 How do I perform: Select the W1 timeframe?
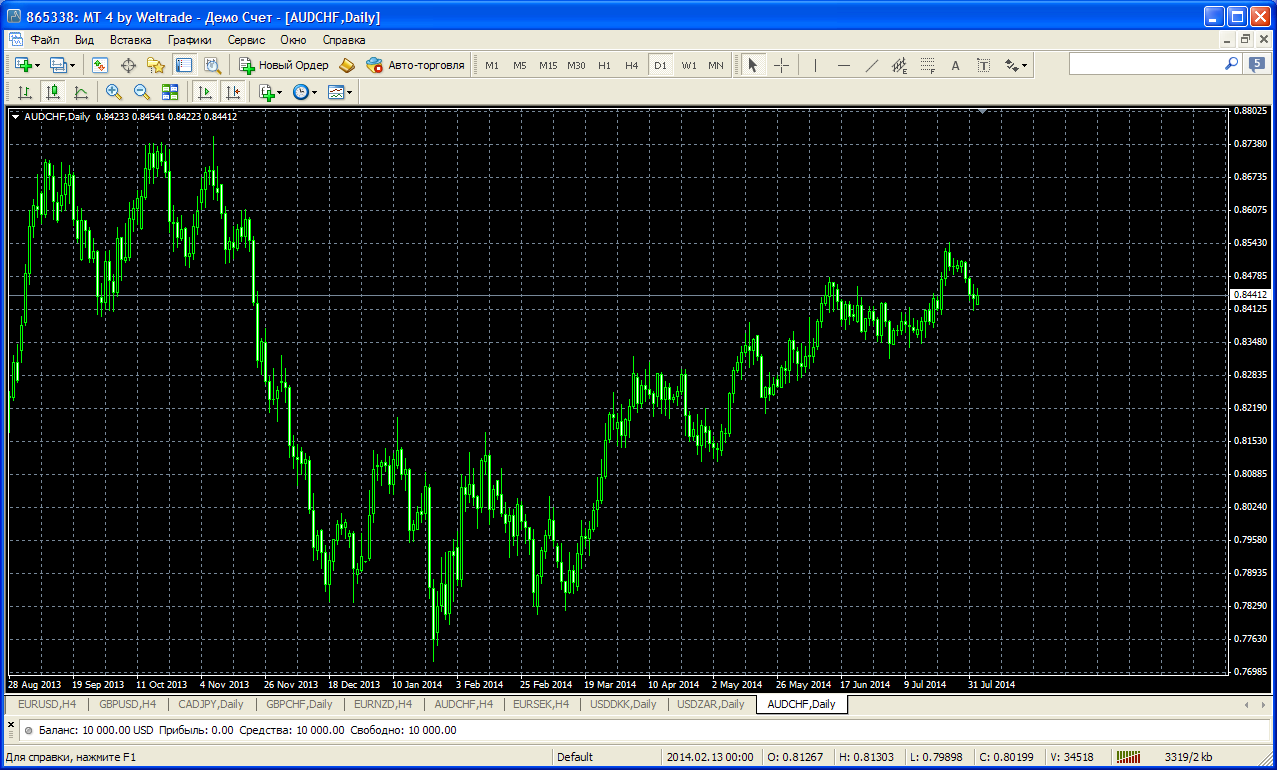[x=689, y=65]
